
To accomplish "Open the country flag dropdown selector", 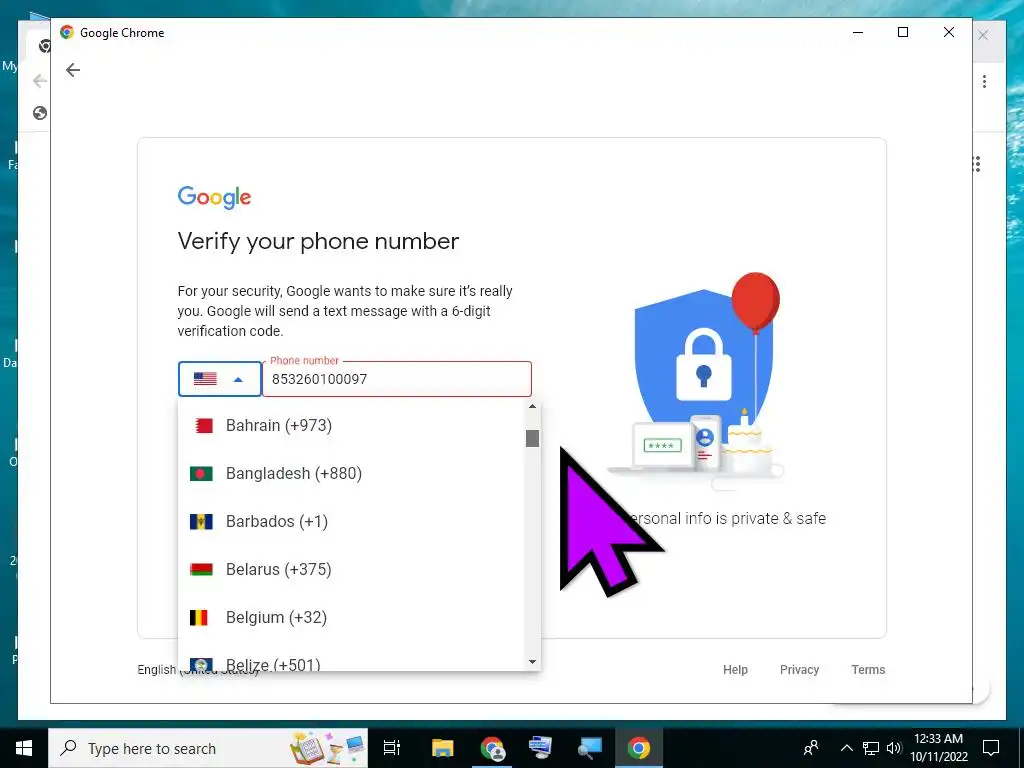I will point(219,379).
